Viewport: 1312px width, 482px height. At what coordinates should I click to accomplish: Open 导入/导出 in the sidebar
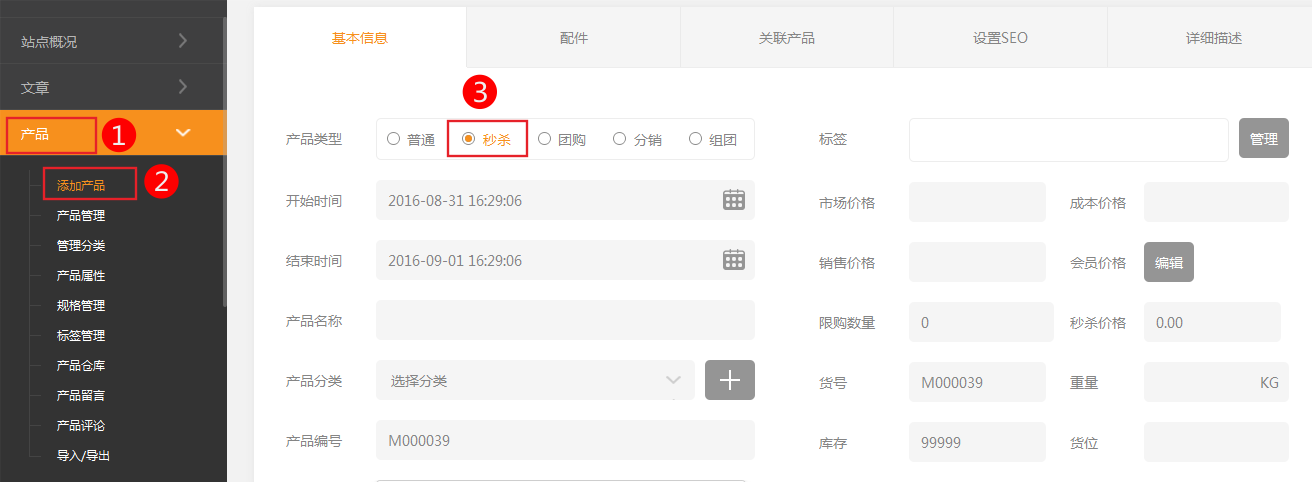point(83,456)
